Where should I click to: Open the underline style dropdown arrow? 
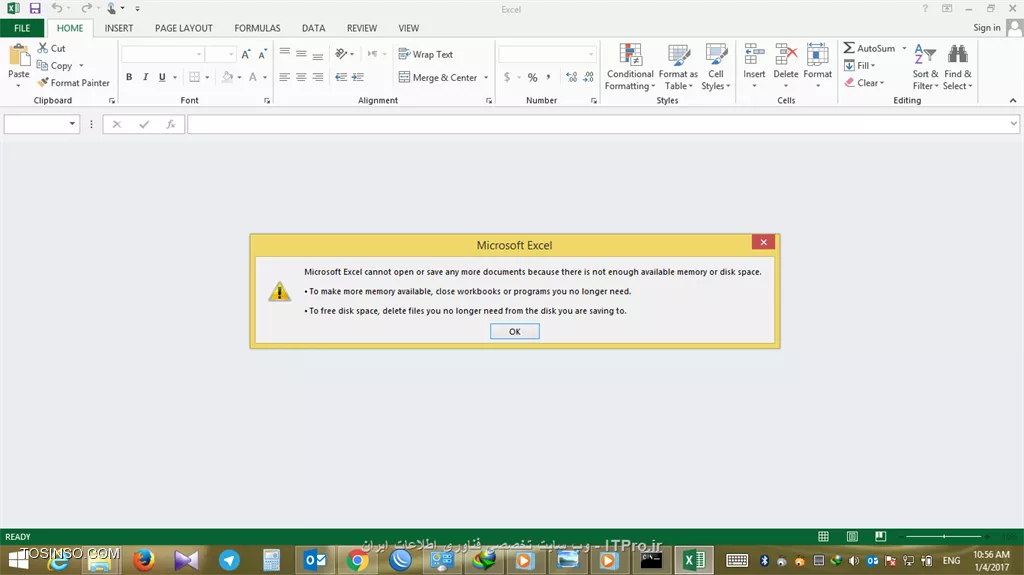[175, 77]
